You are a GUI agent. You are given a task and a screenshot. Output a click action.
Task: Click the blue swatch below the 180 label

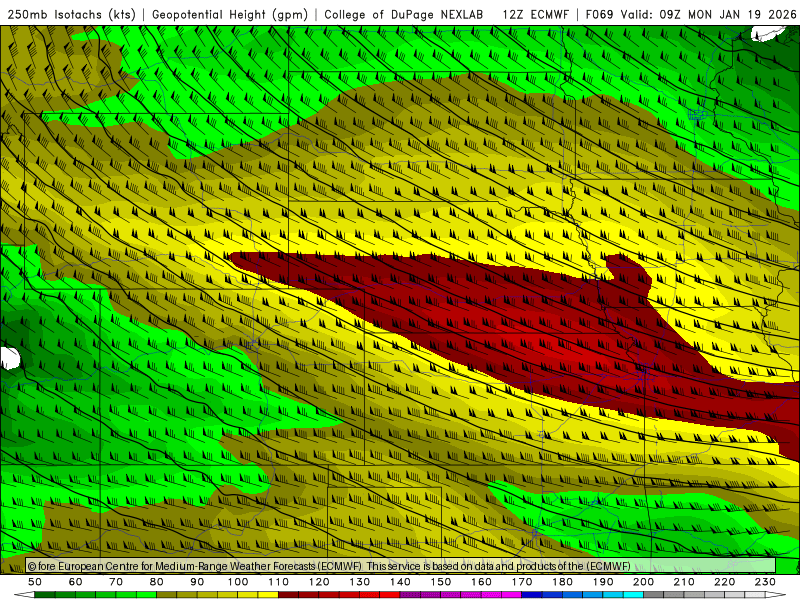[x=572, y=595]
